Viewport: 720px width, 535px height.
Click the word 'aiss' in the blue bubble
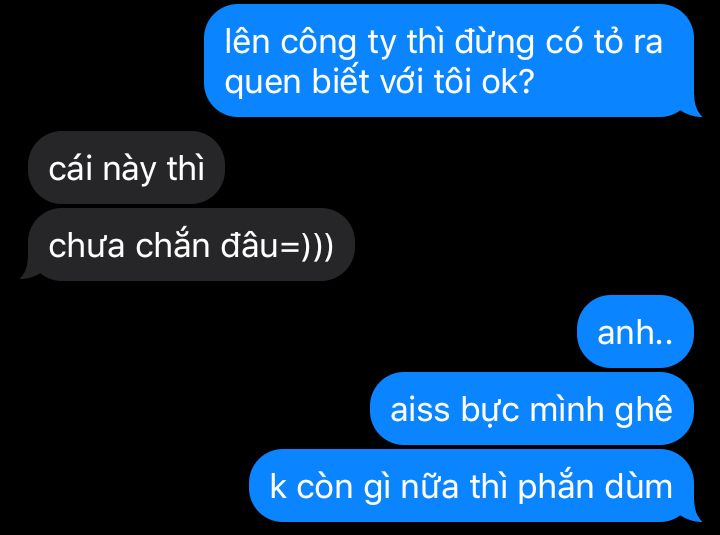coord(419,410)
